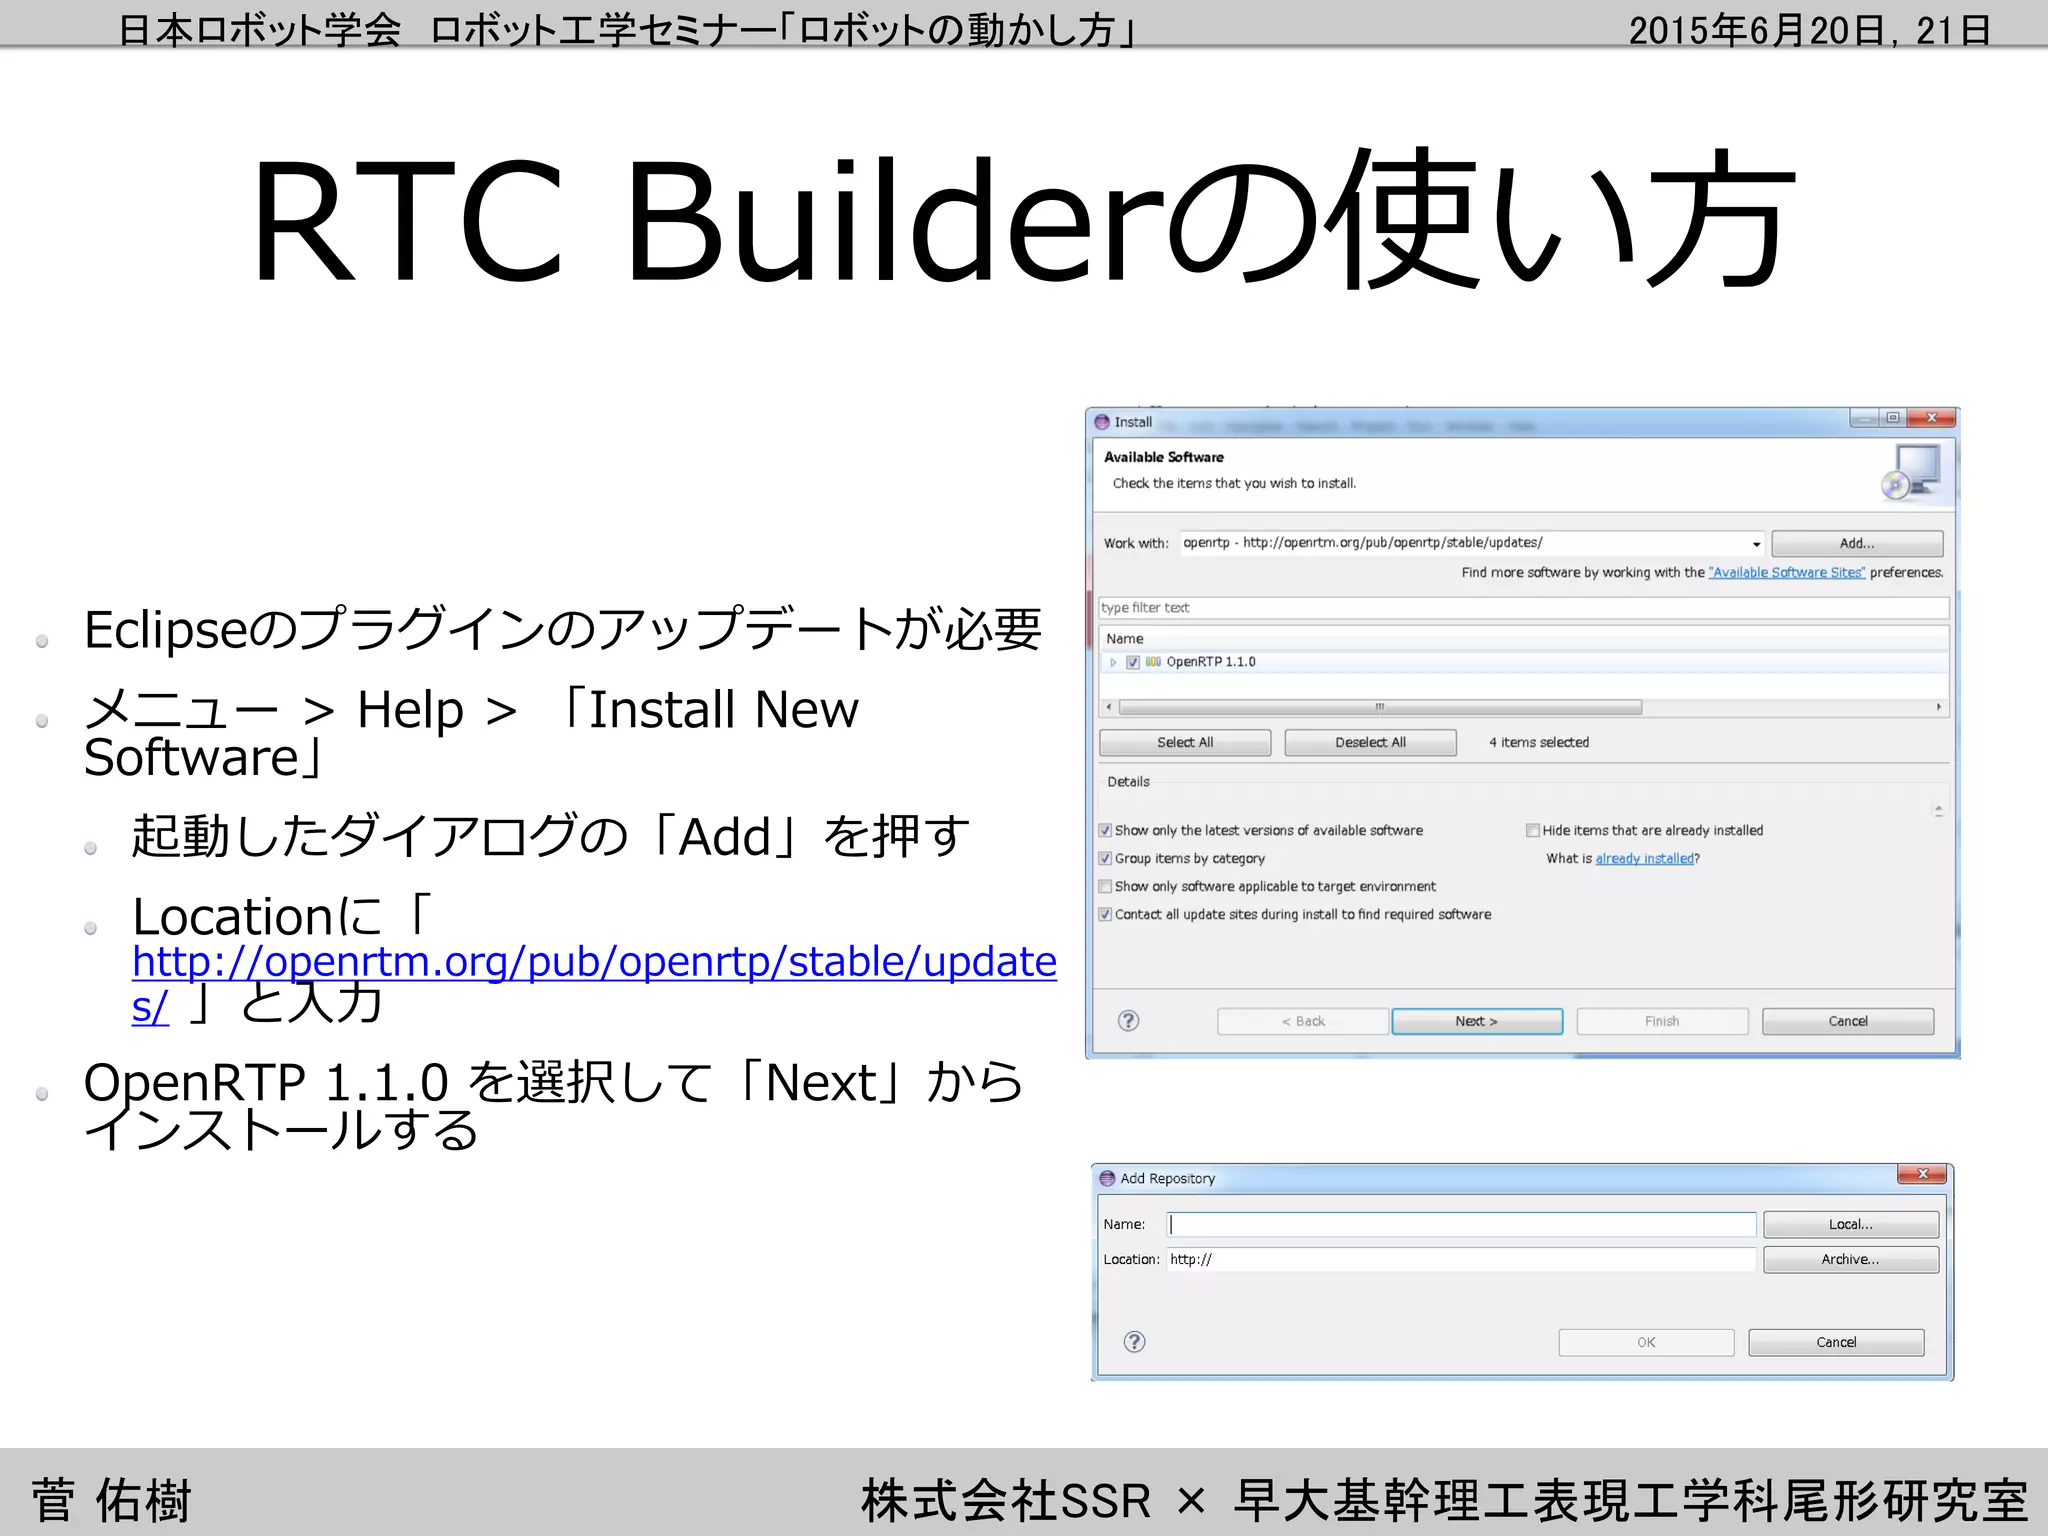The width and height of the screenshot is (2048, 1536).
Task: Close the Install dialog window
Action: pyautogui.click(x=1932, y=418)
